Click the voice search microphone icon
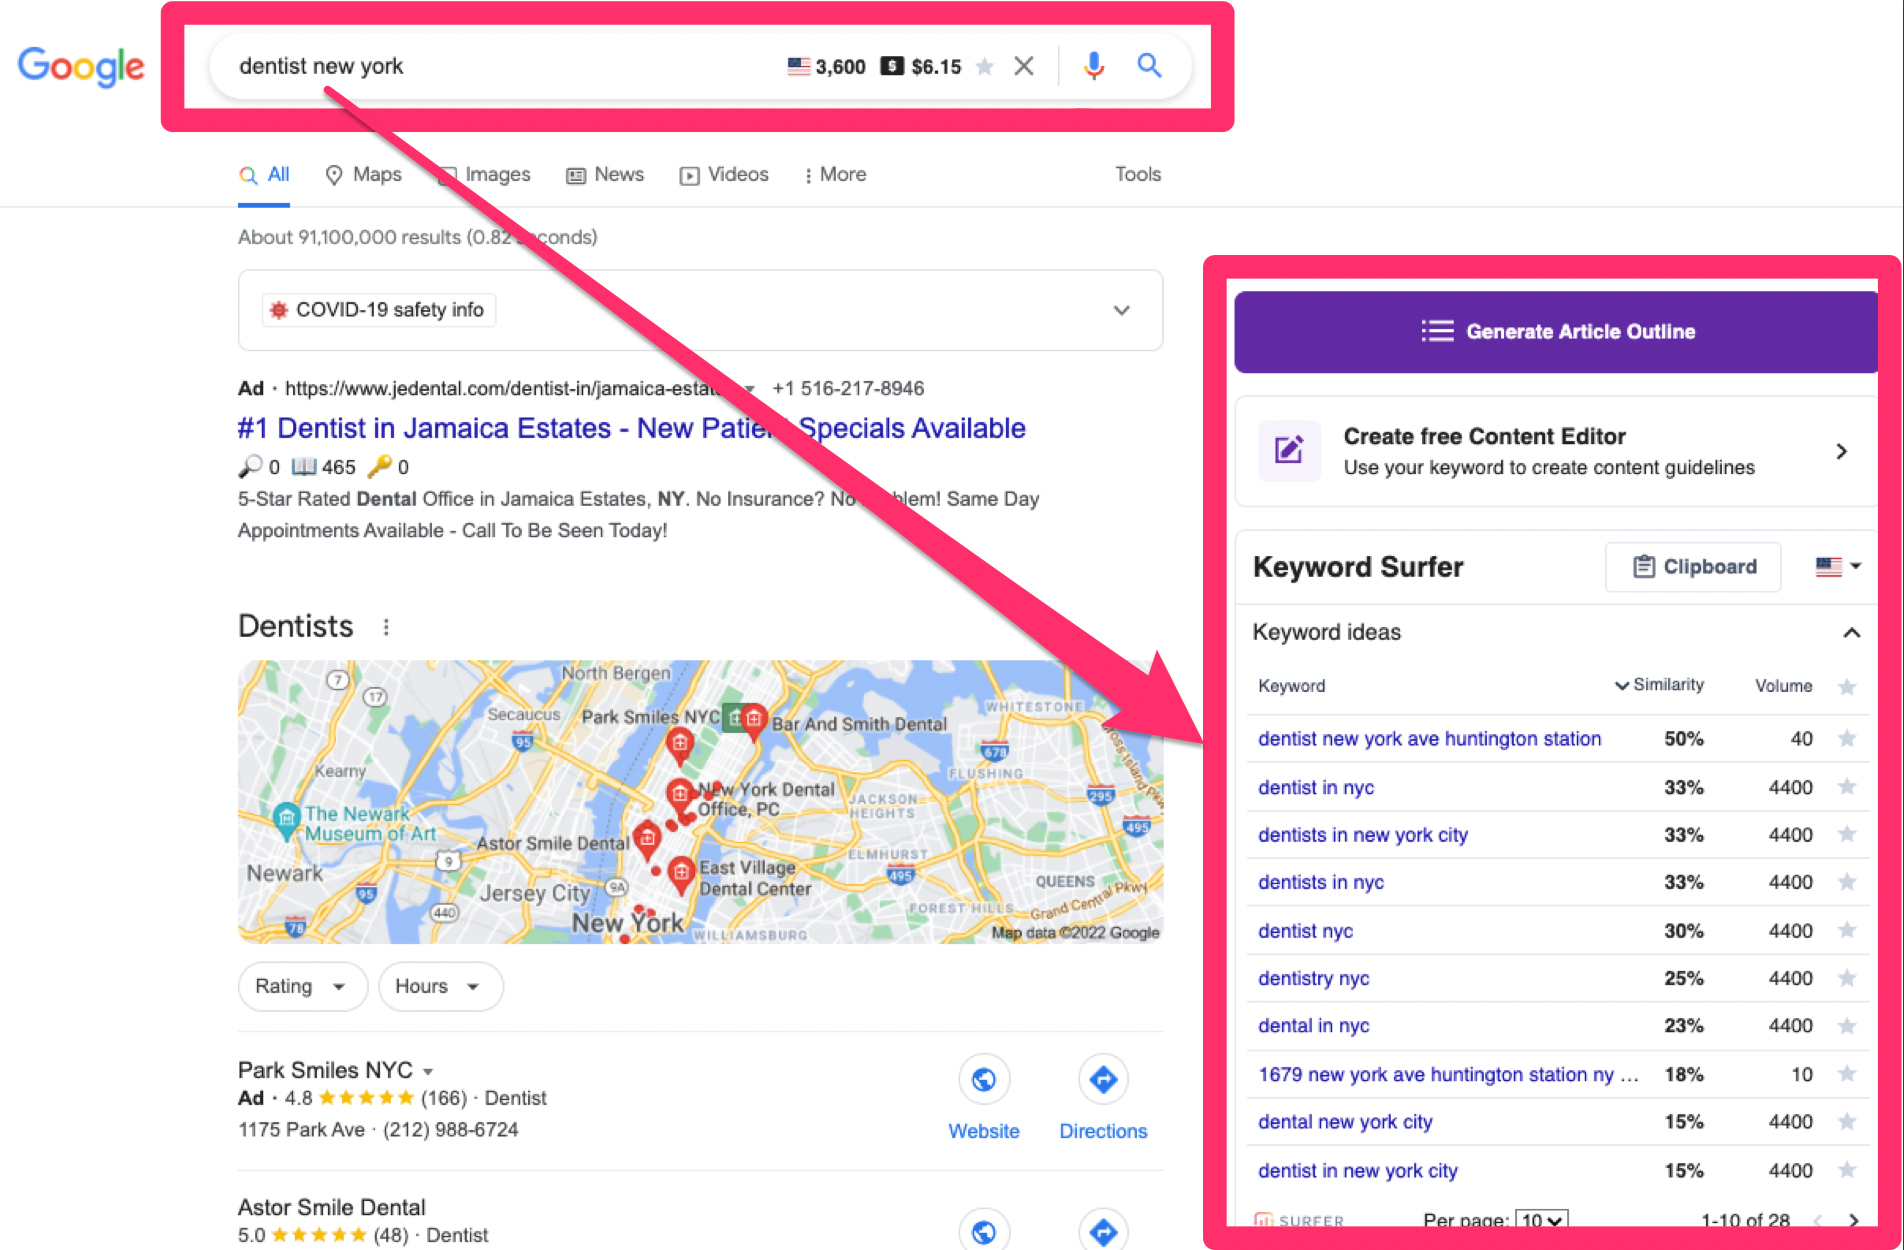The width and height of the screenshot is (1904, 1250). tap(1094, 66)
